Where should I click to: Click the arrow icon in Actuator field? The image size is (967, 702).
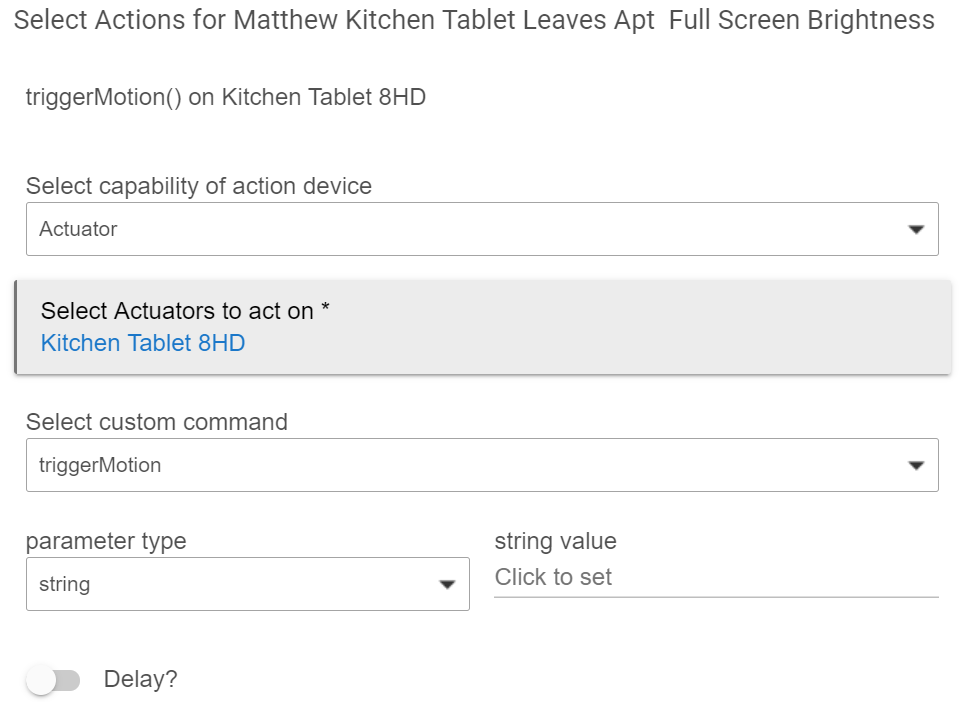point(916,229)
